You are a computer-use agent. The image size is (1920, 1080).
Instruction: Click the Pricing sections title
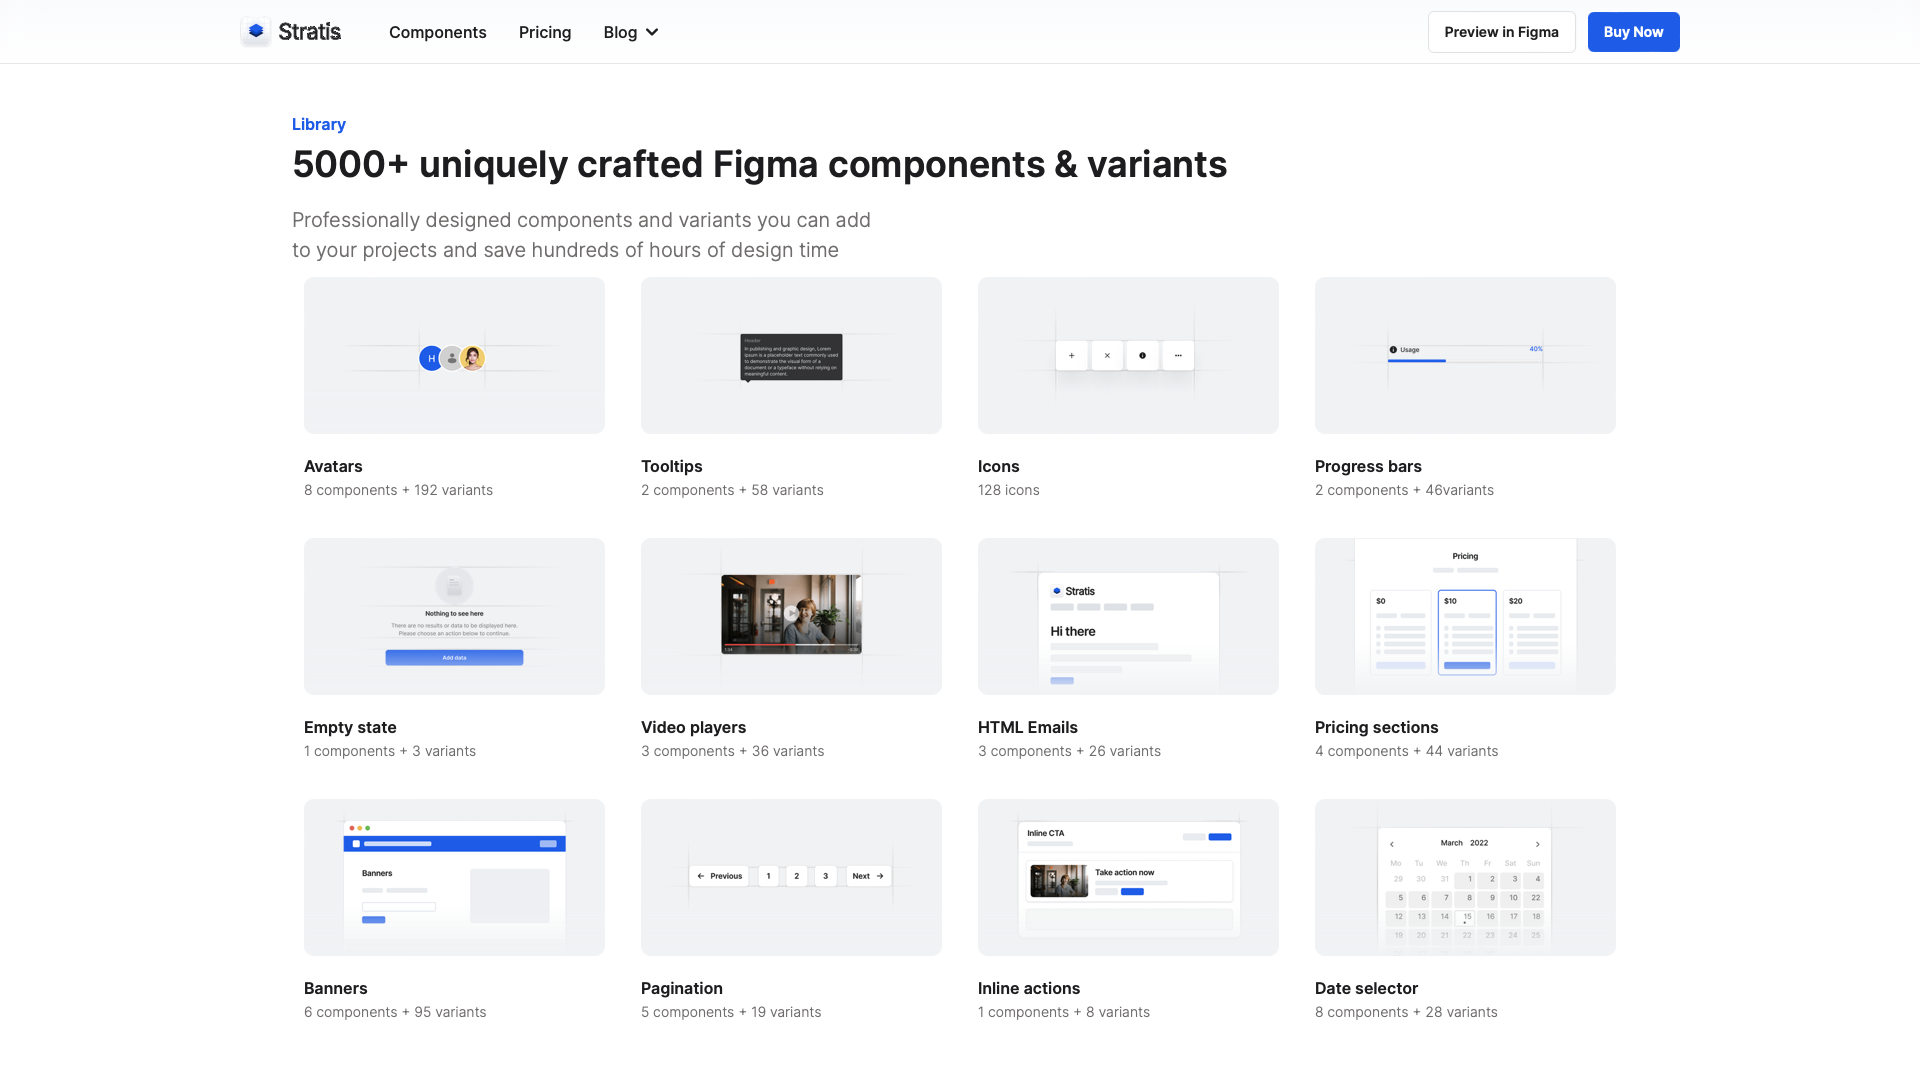coord(1376,727)
